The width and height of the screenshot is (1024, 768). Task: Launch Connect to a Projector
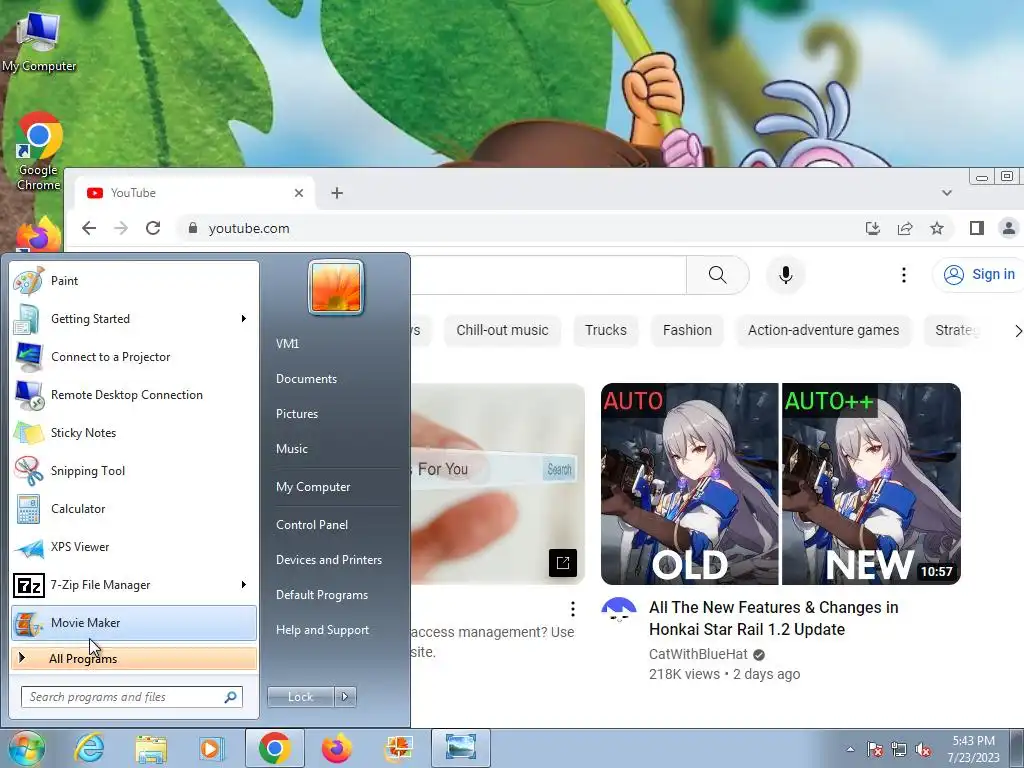tap(134, 357)
